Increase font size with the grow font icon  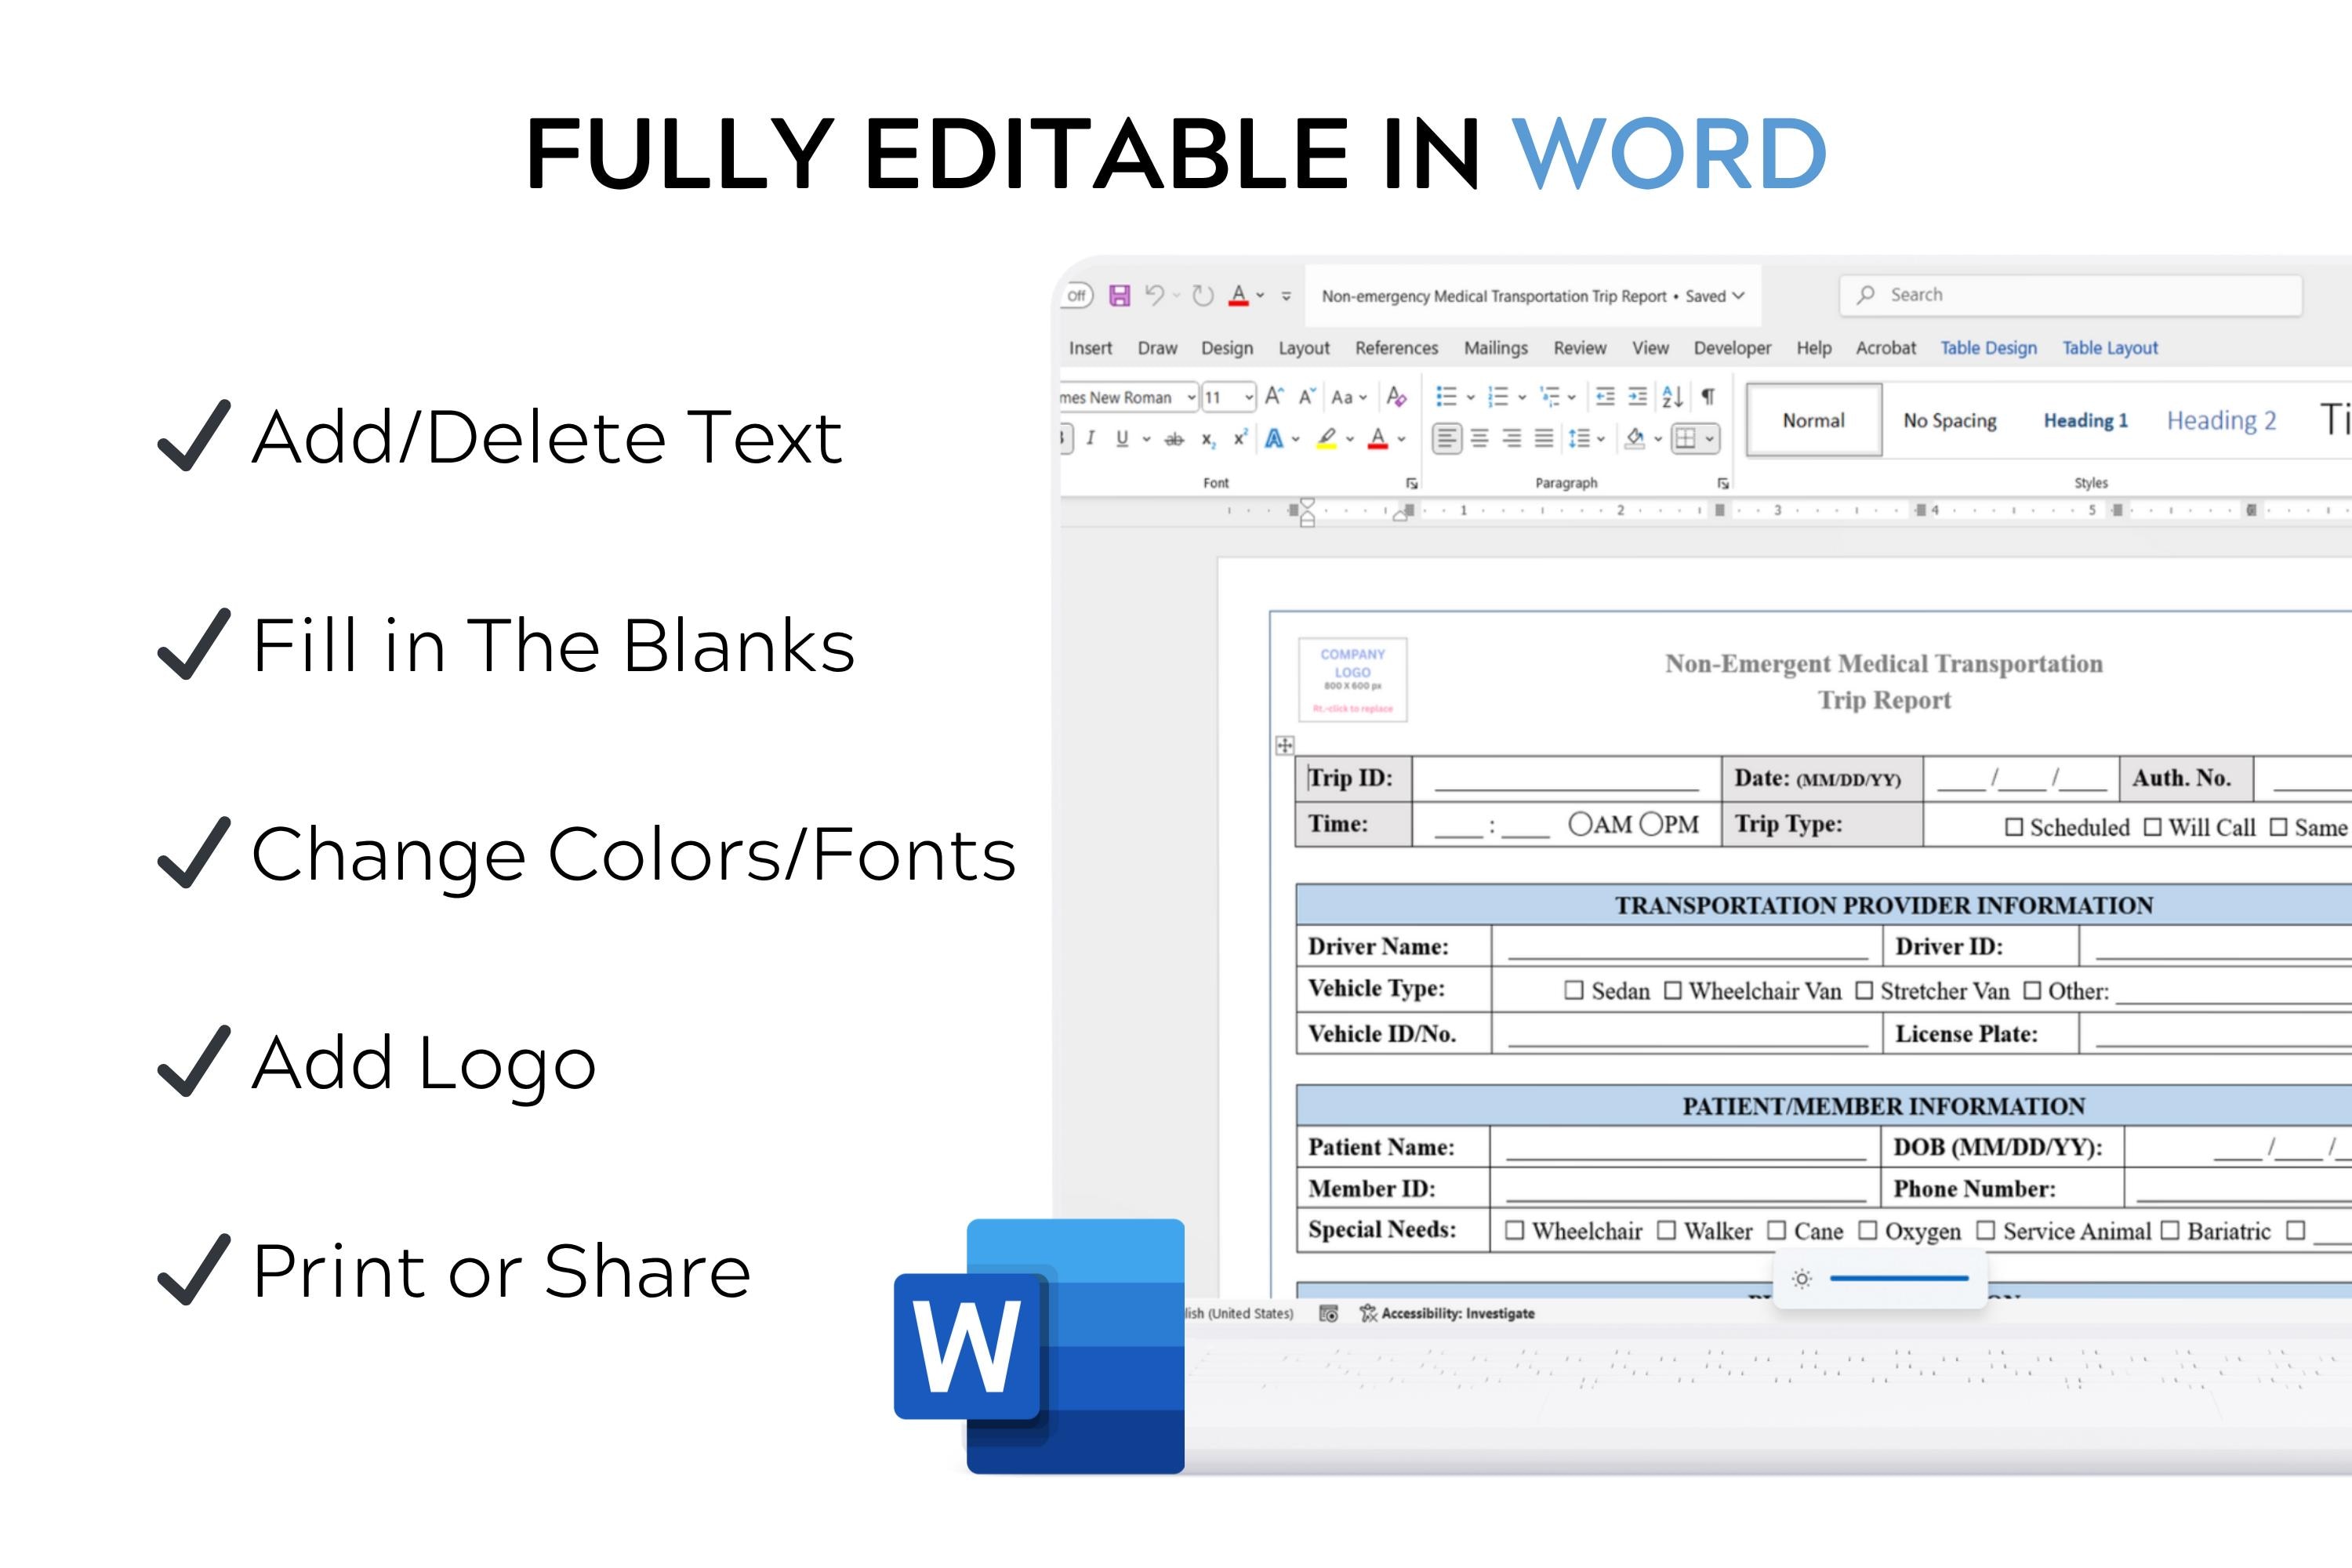coord(1274,396)
